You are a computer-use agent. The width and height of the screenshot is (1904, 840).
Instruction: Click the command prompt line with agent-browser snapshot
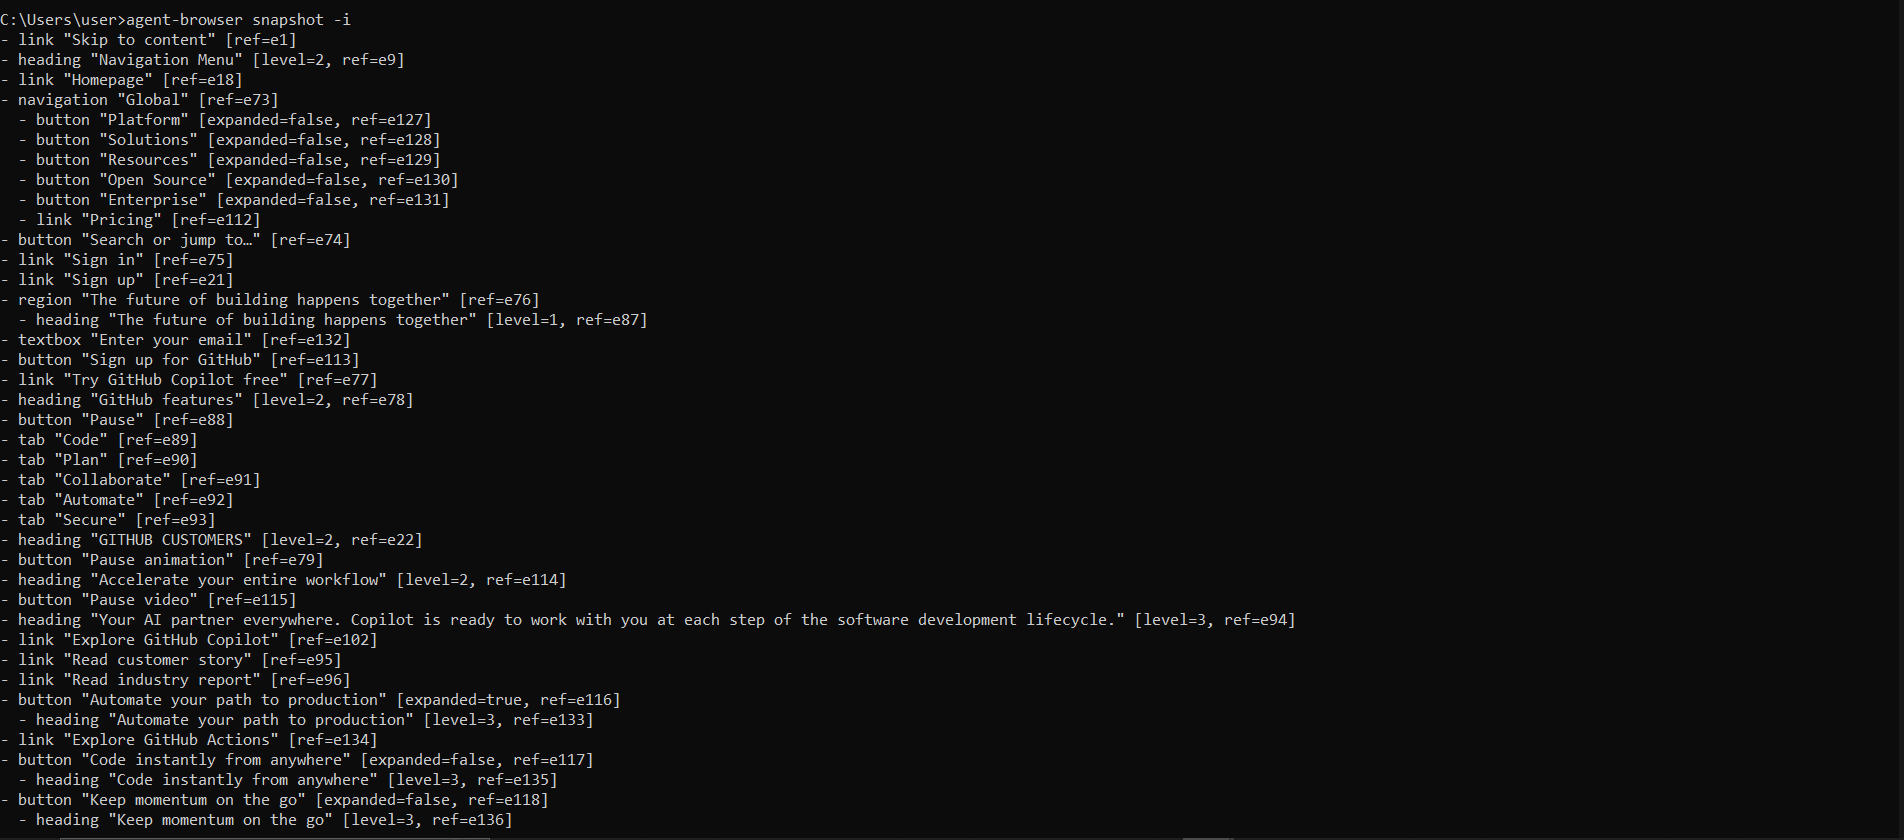175,20
